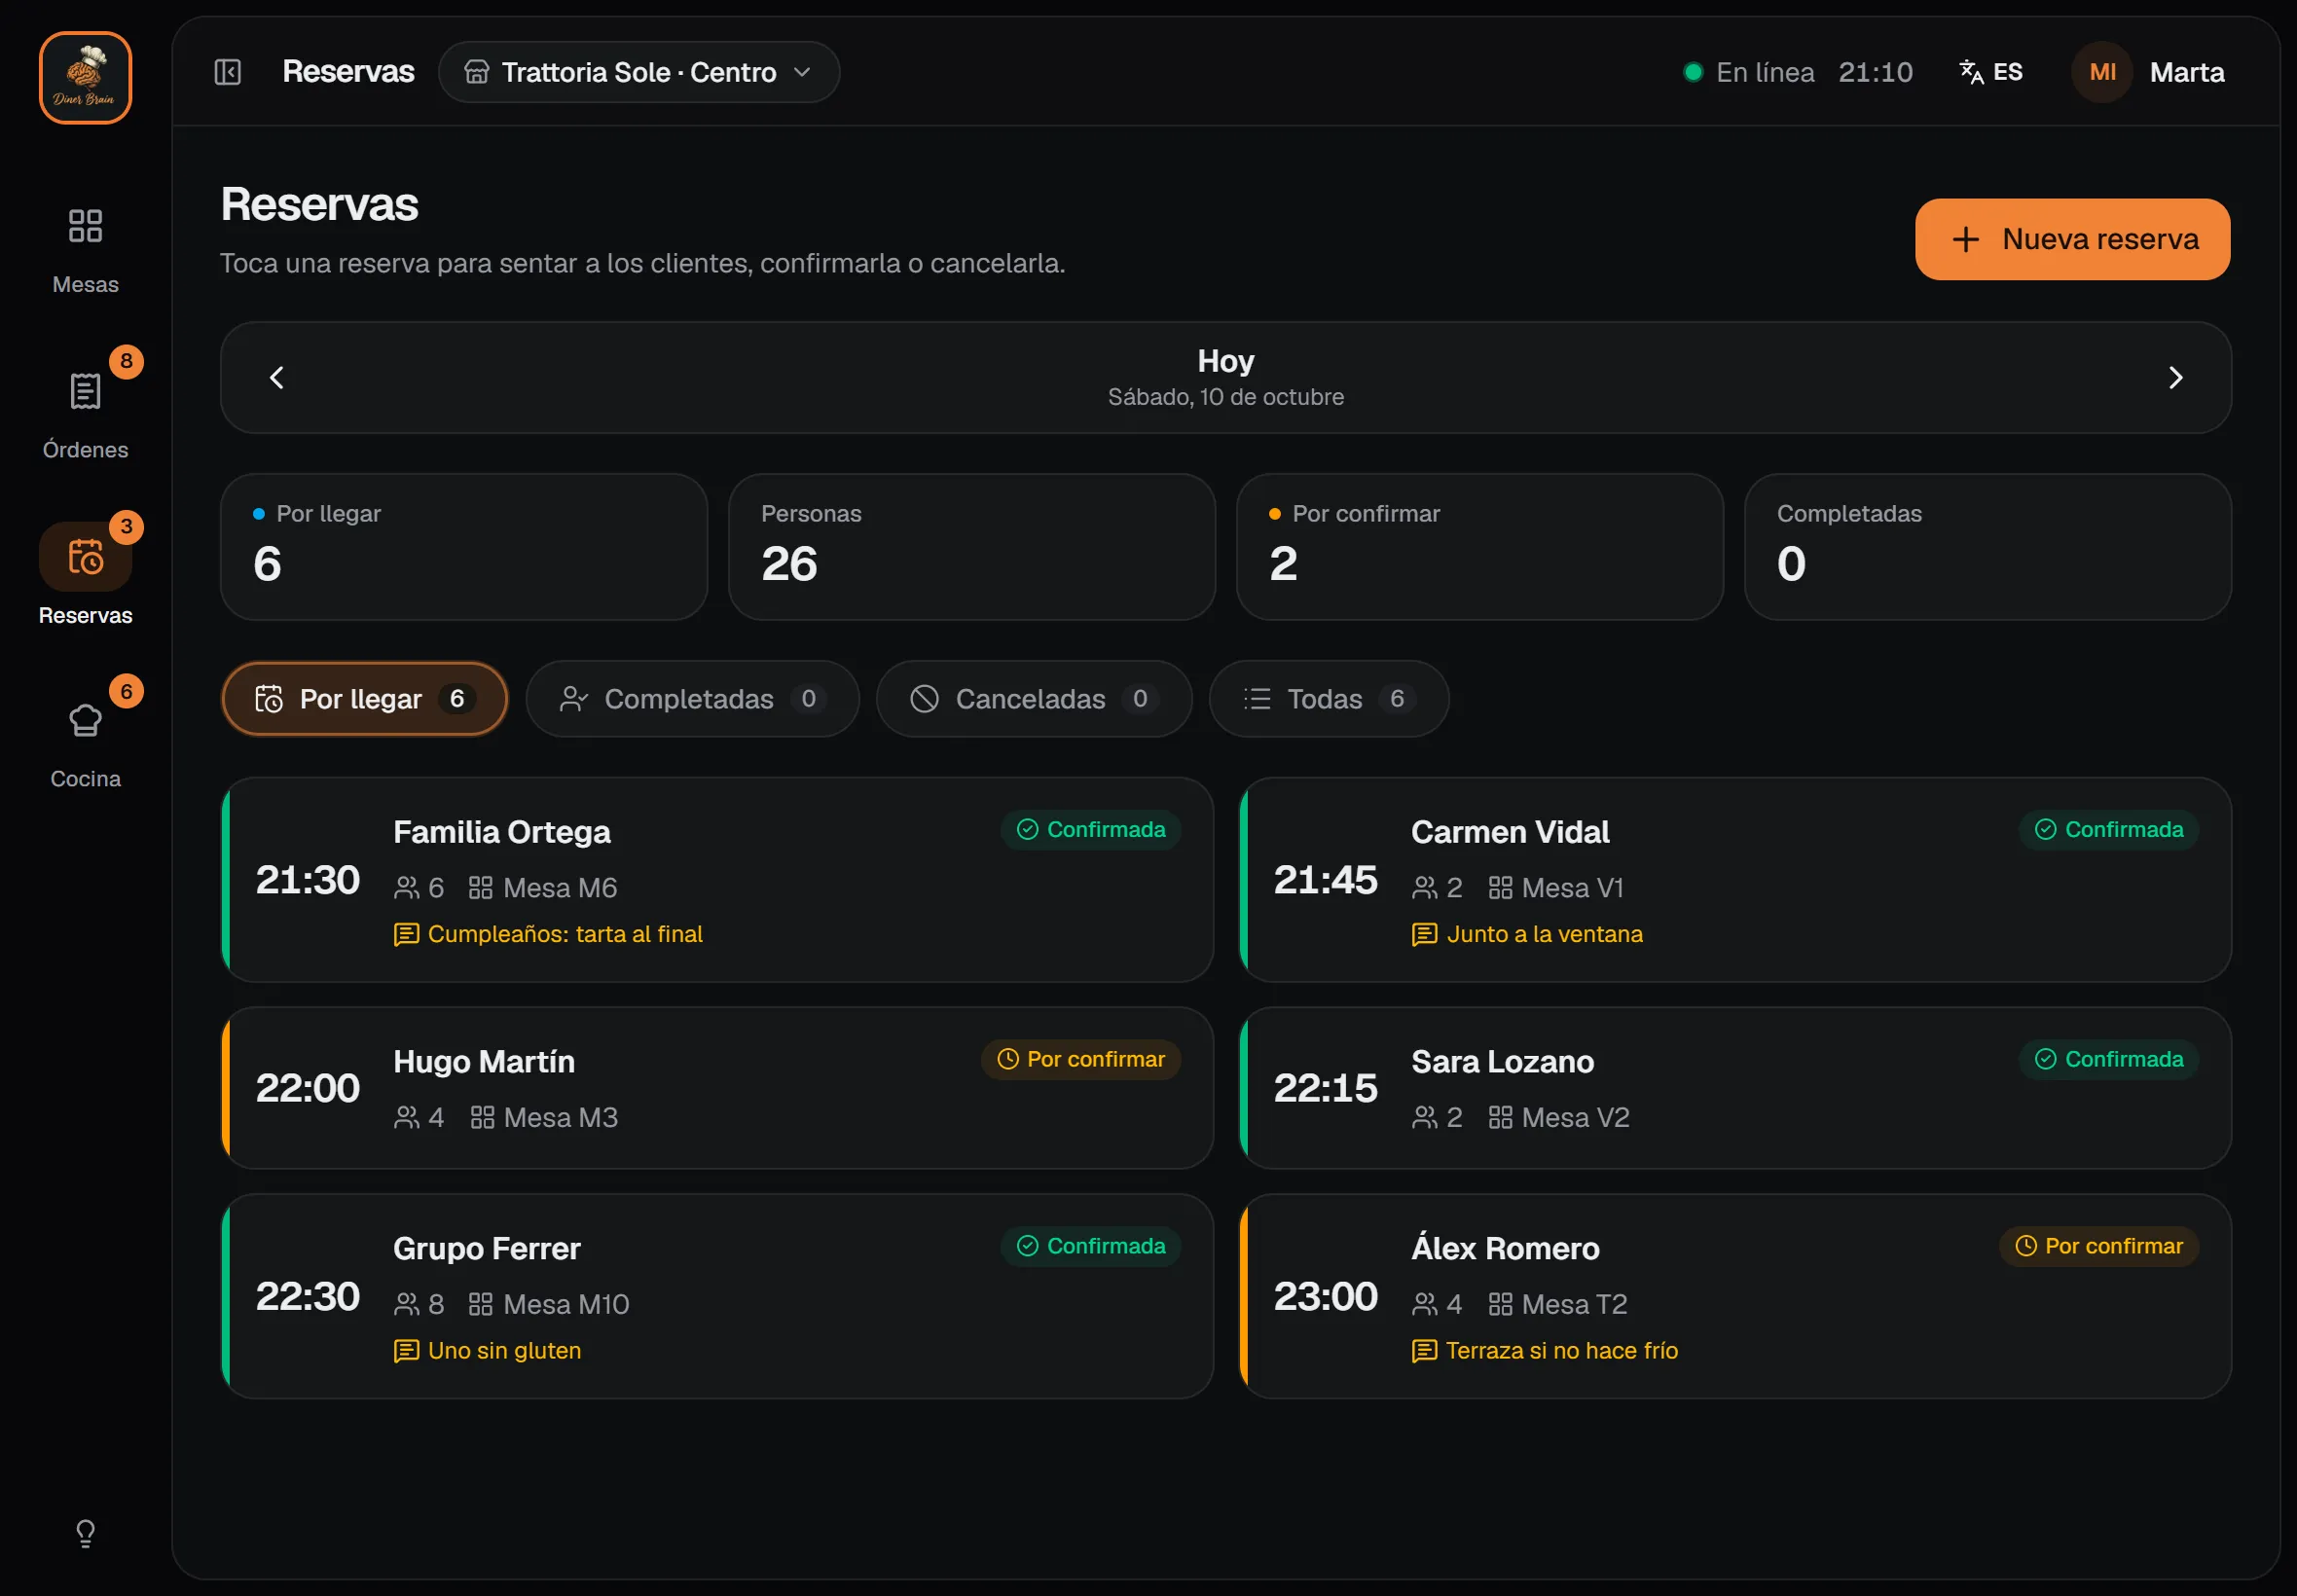Click note icon on Álex Romero card

[x=1424, y=1351]
